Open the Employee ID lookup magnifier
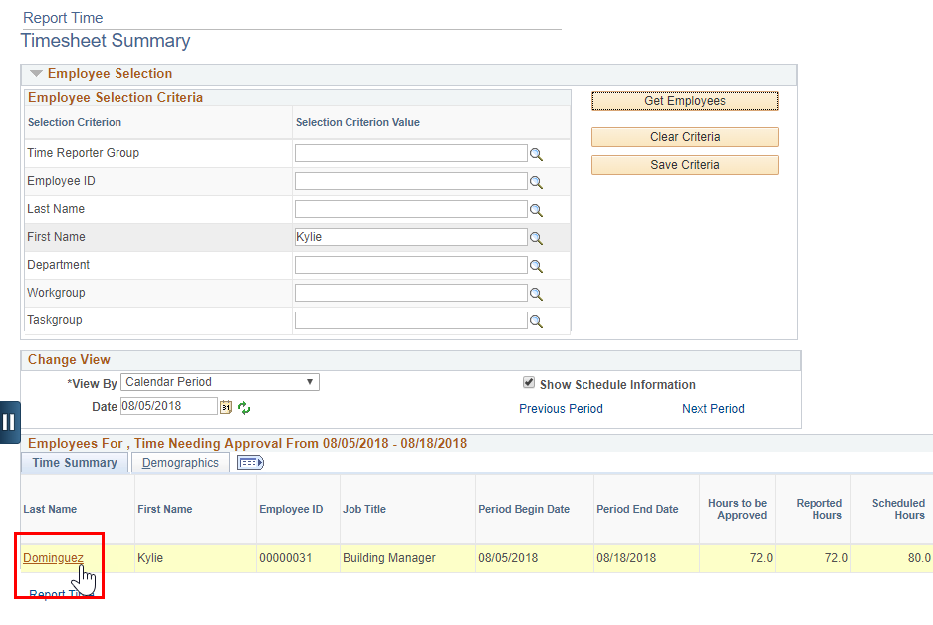933x625 pixels. (537, 180)
